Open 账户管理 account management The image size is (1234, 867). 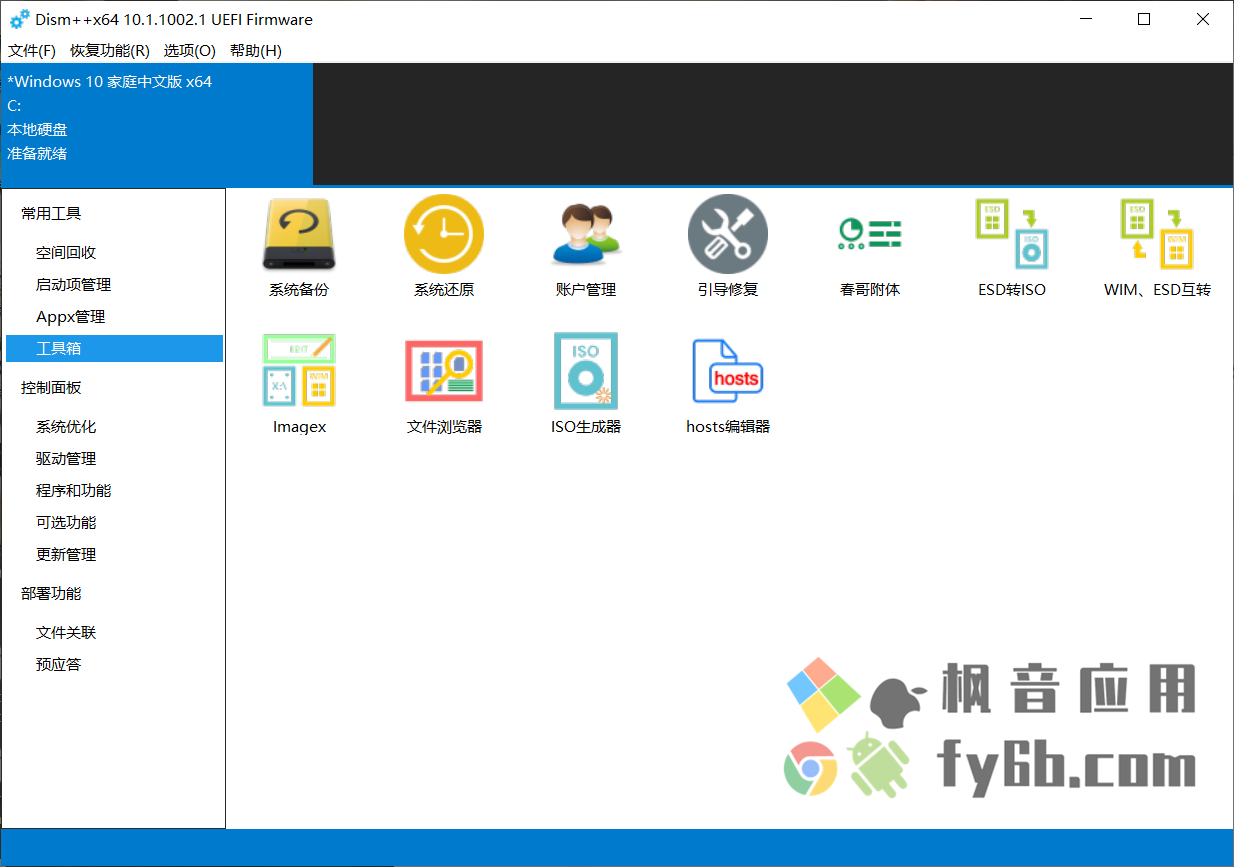[x=586, y=247]
